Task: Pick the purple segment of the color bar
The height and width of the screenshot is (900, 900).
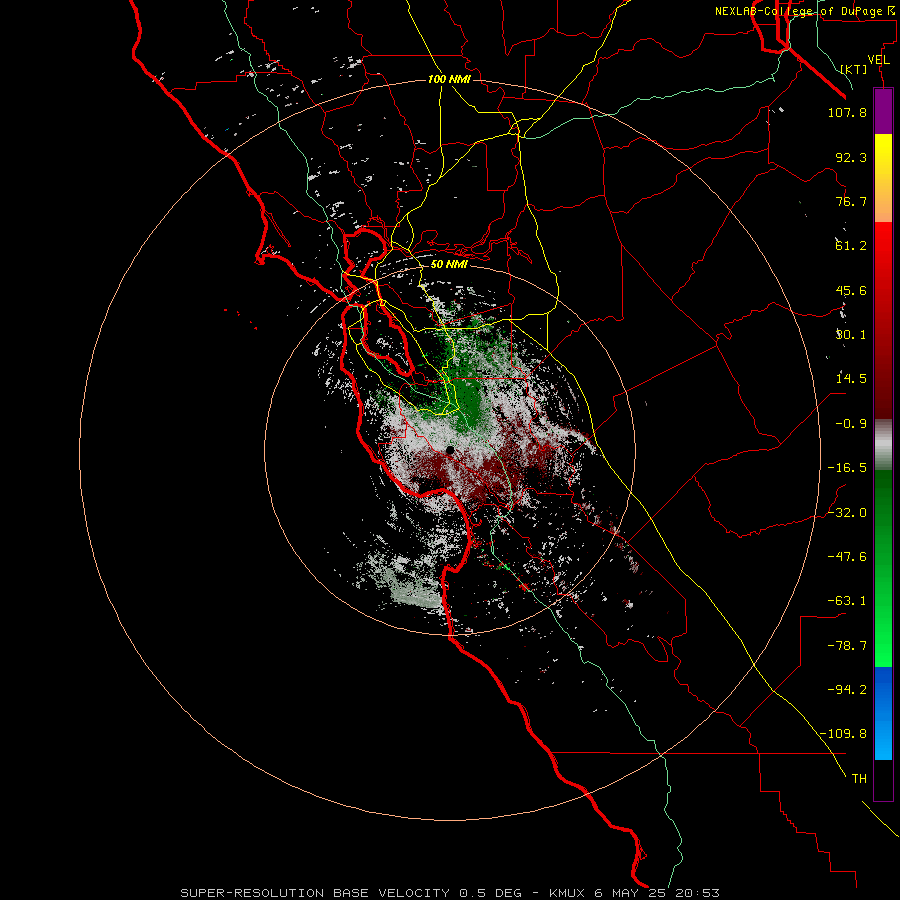Action: (x=883, y=111)
